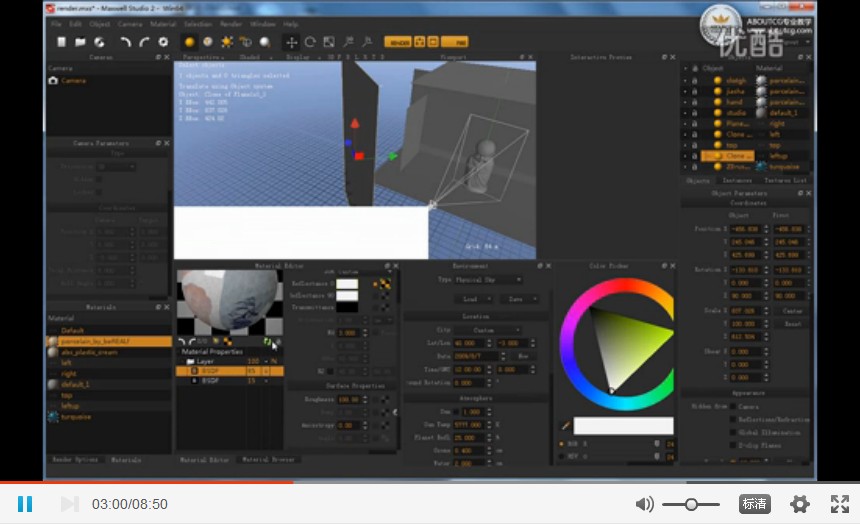Click the orange FIRE button
Screen dimensions: 860x524
455,42
